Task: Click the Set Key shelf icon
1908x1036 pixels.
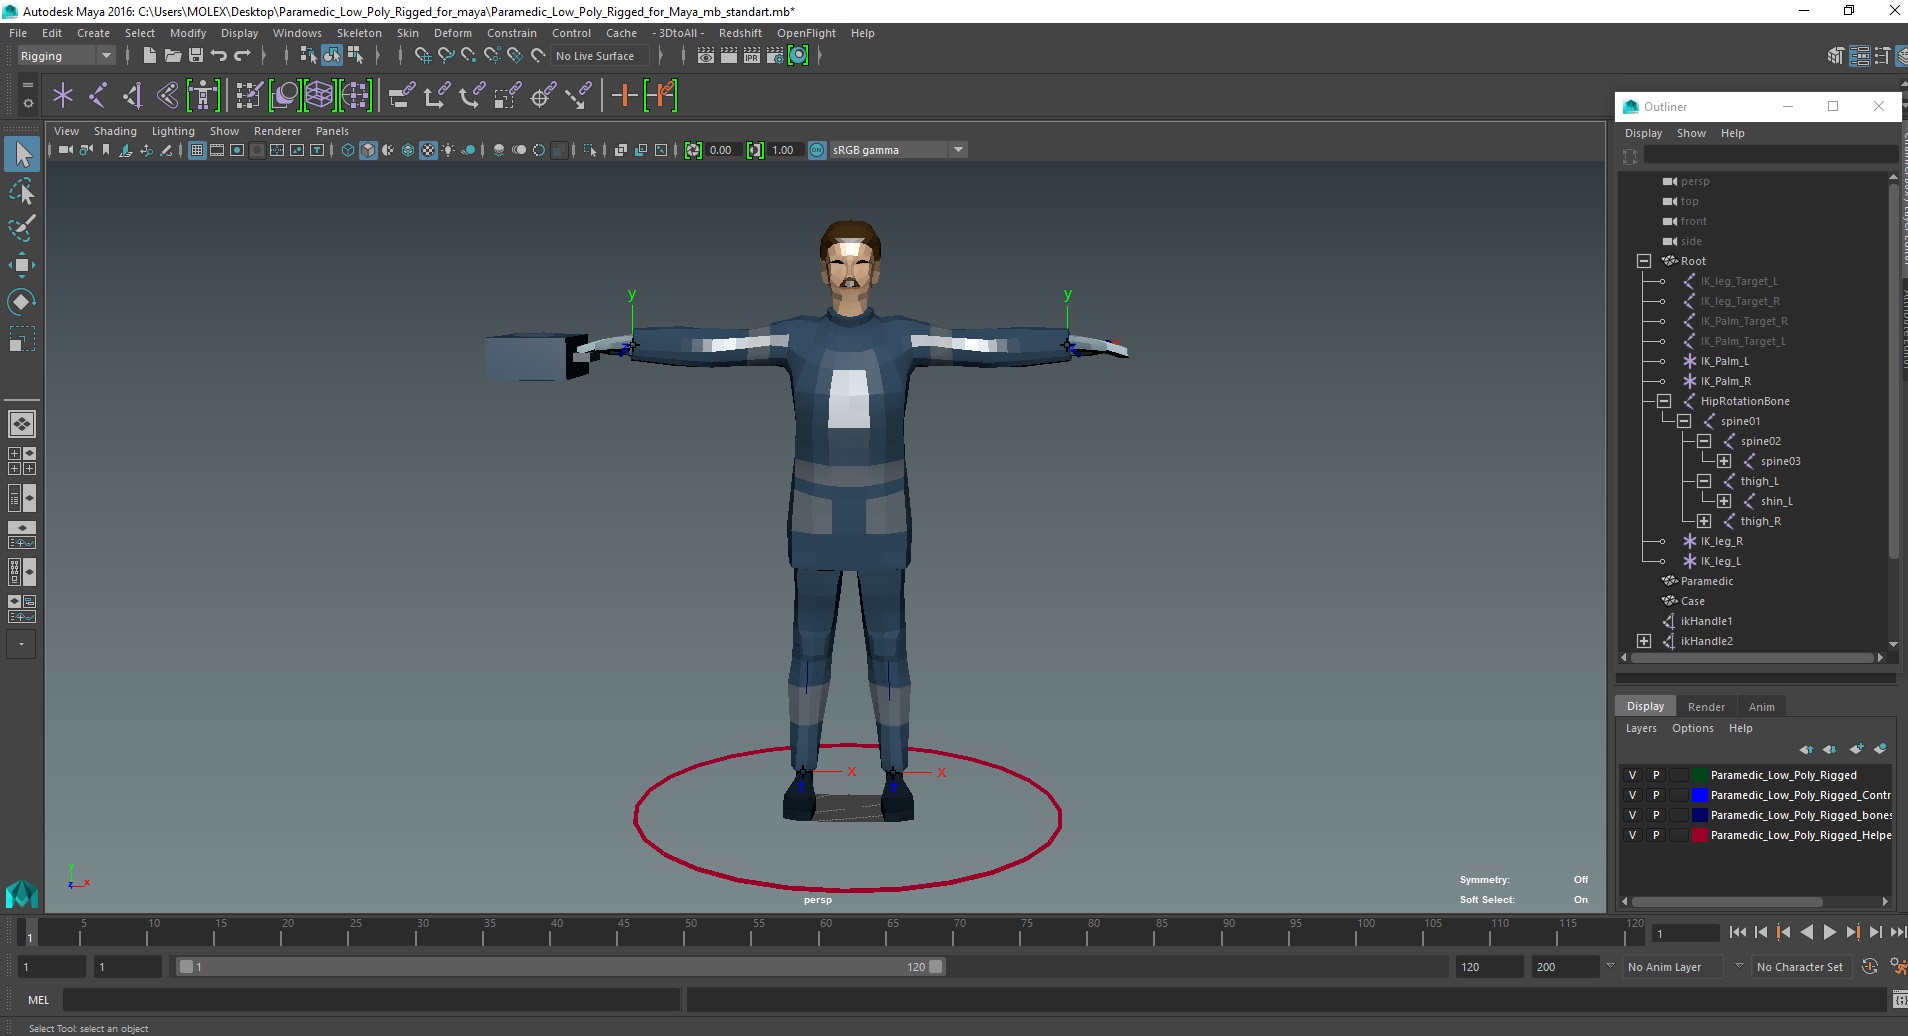Action: [x=624, y=96]
